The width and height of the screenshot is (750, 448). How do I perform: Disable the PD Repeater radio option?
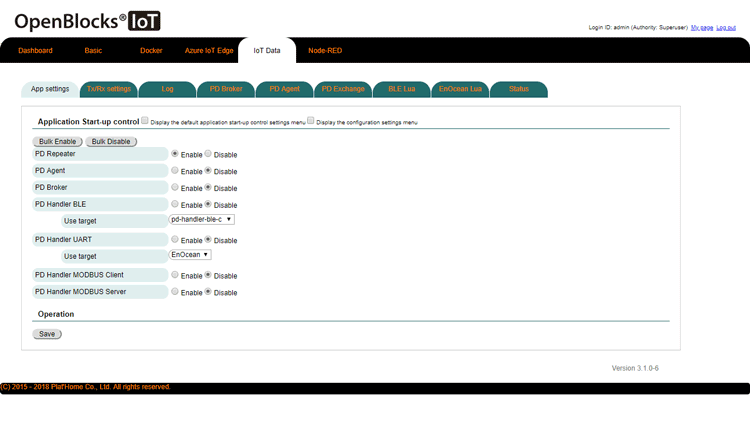208,154
